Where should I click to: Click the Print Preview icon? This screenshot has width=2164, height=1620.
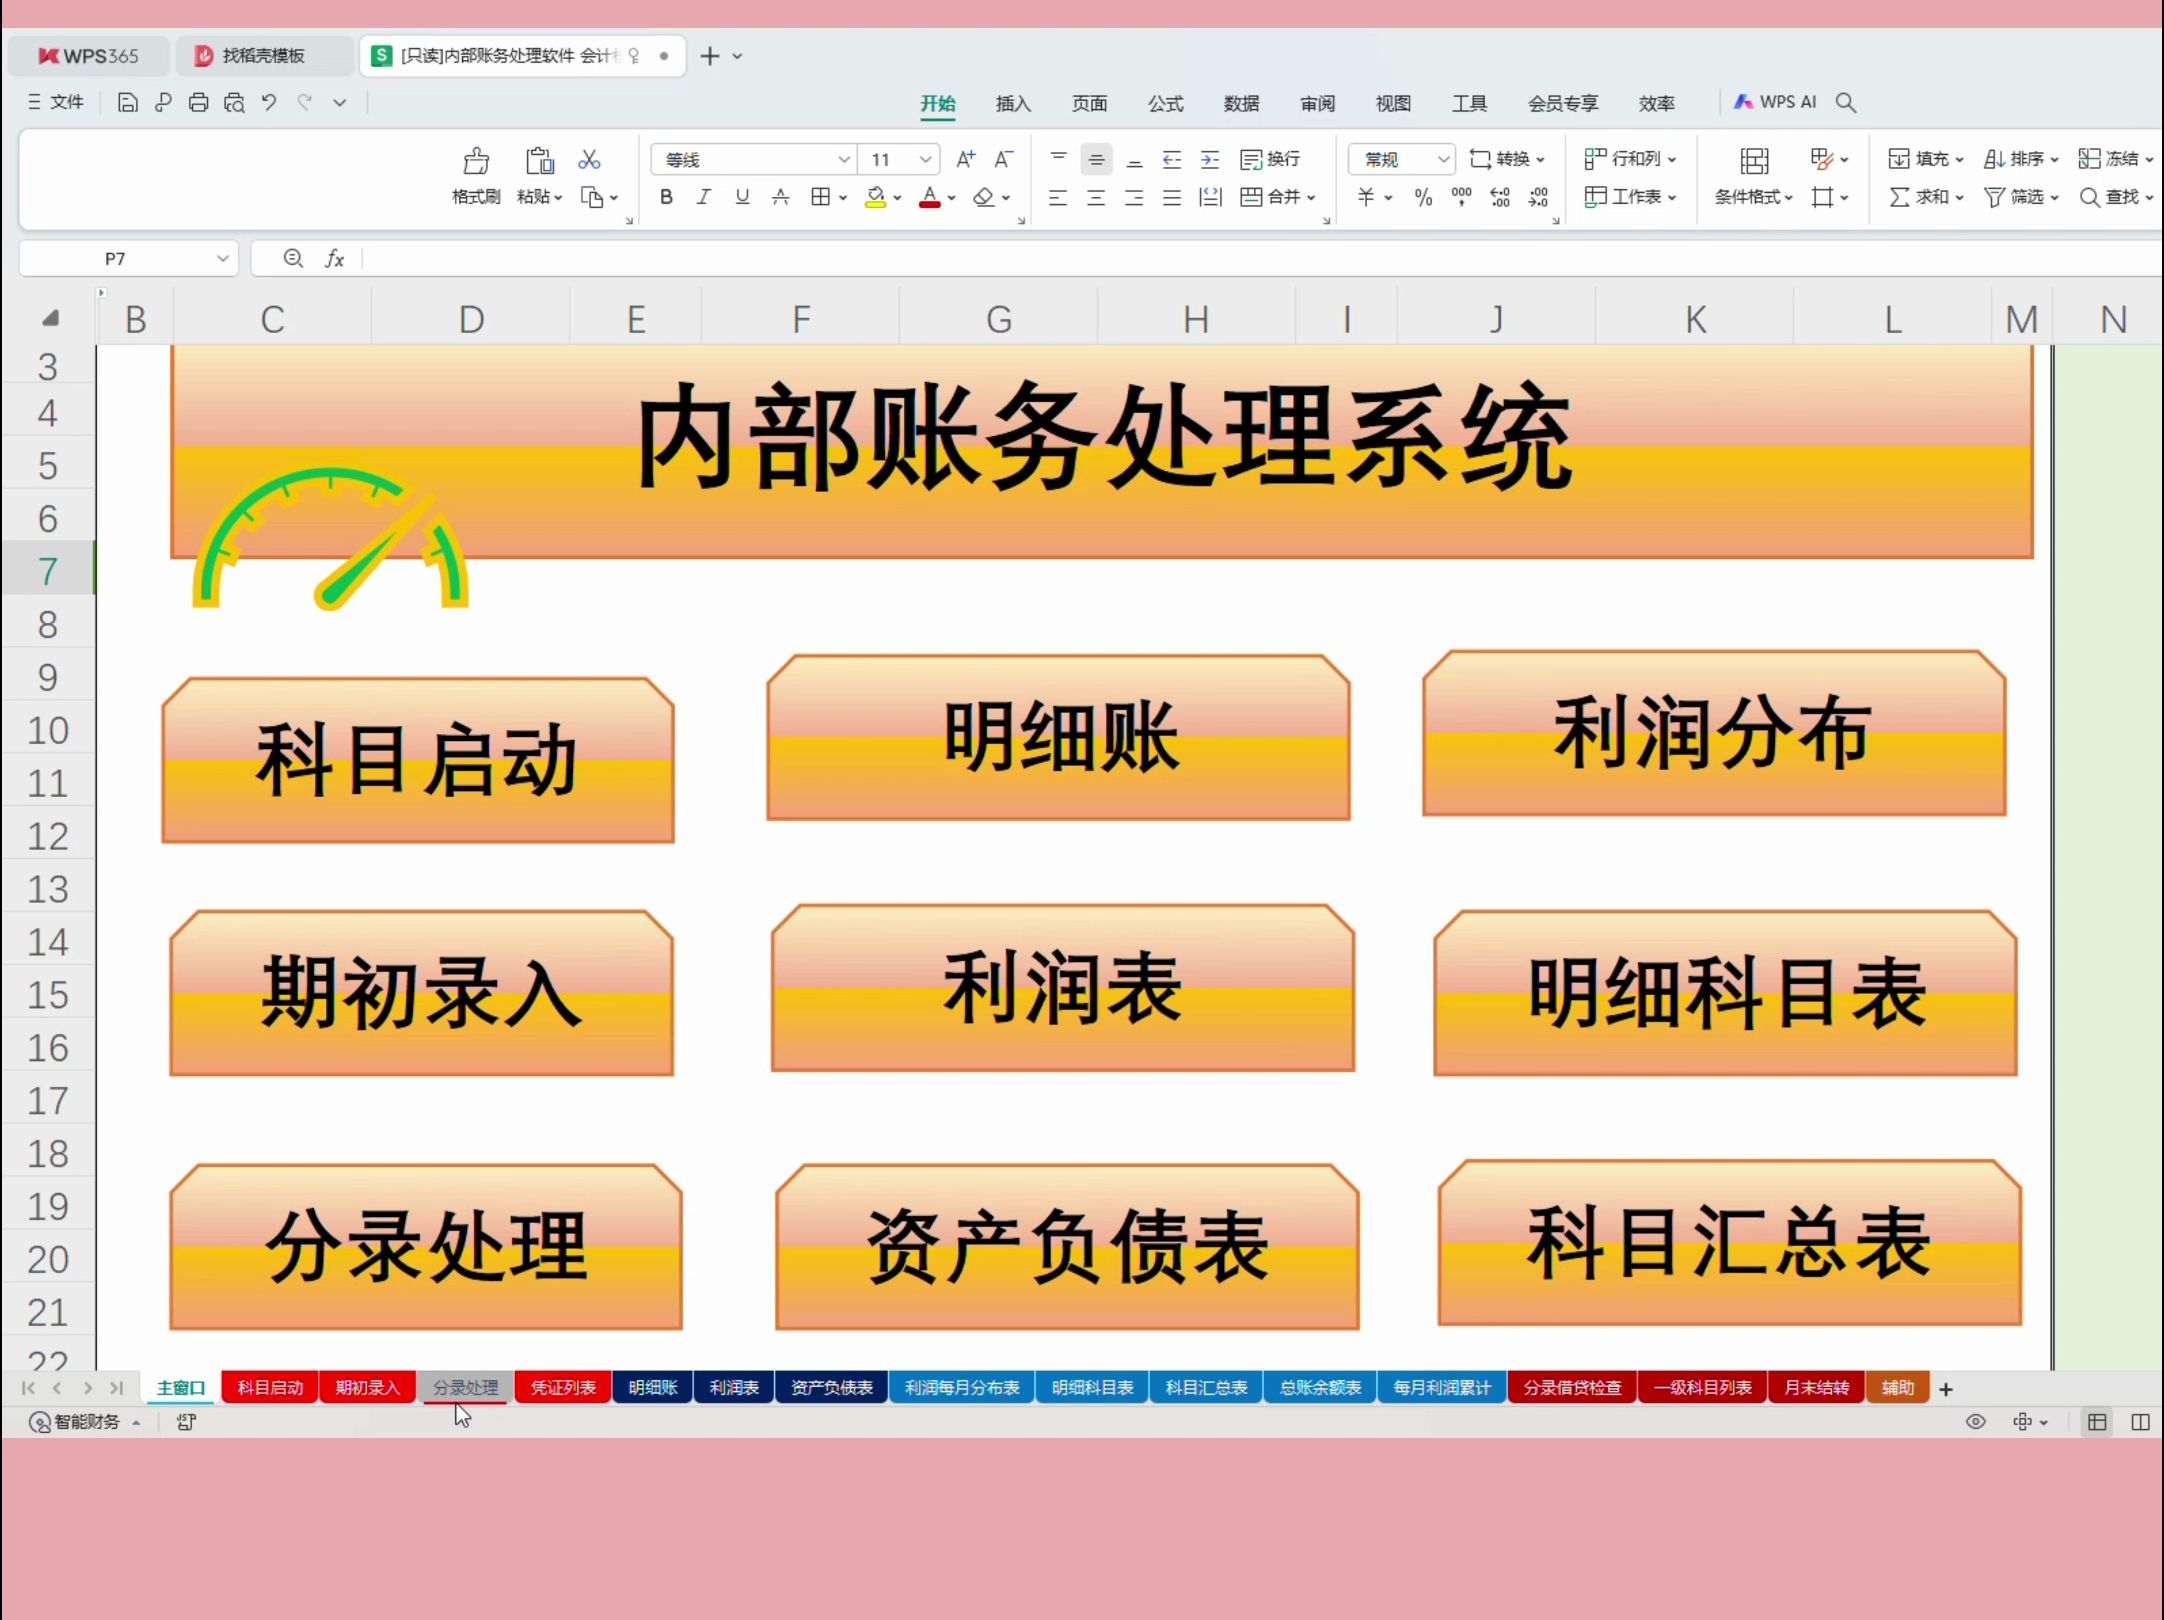234,102
